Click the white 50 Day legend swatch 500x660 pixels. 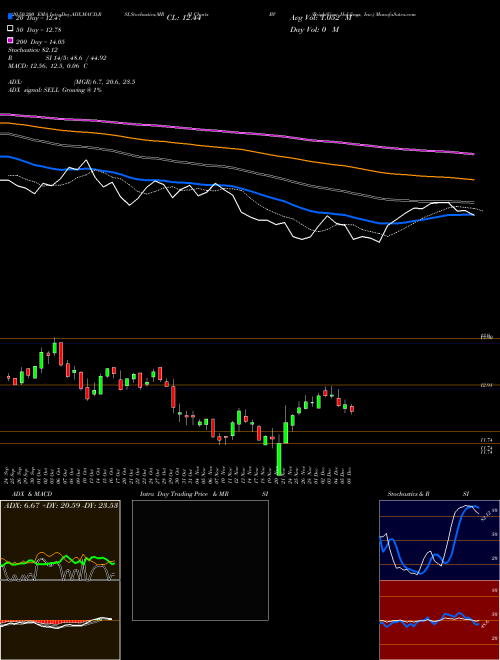[10, 29]
